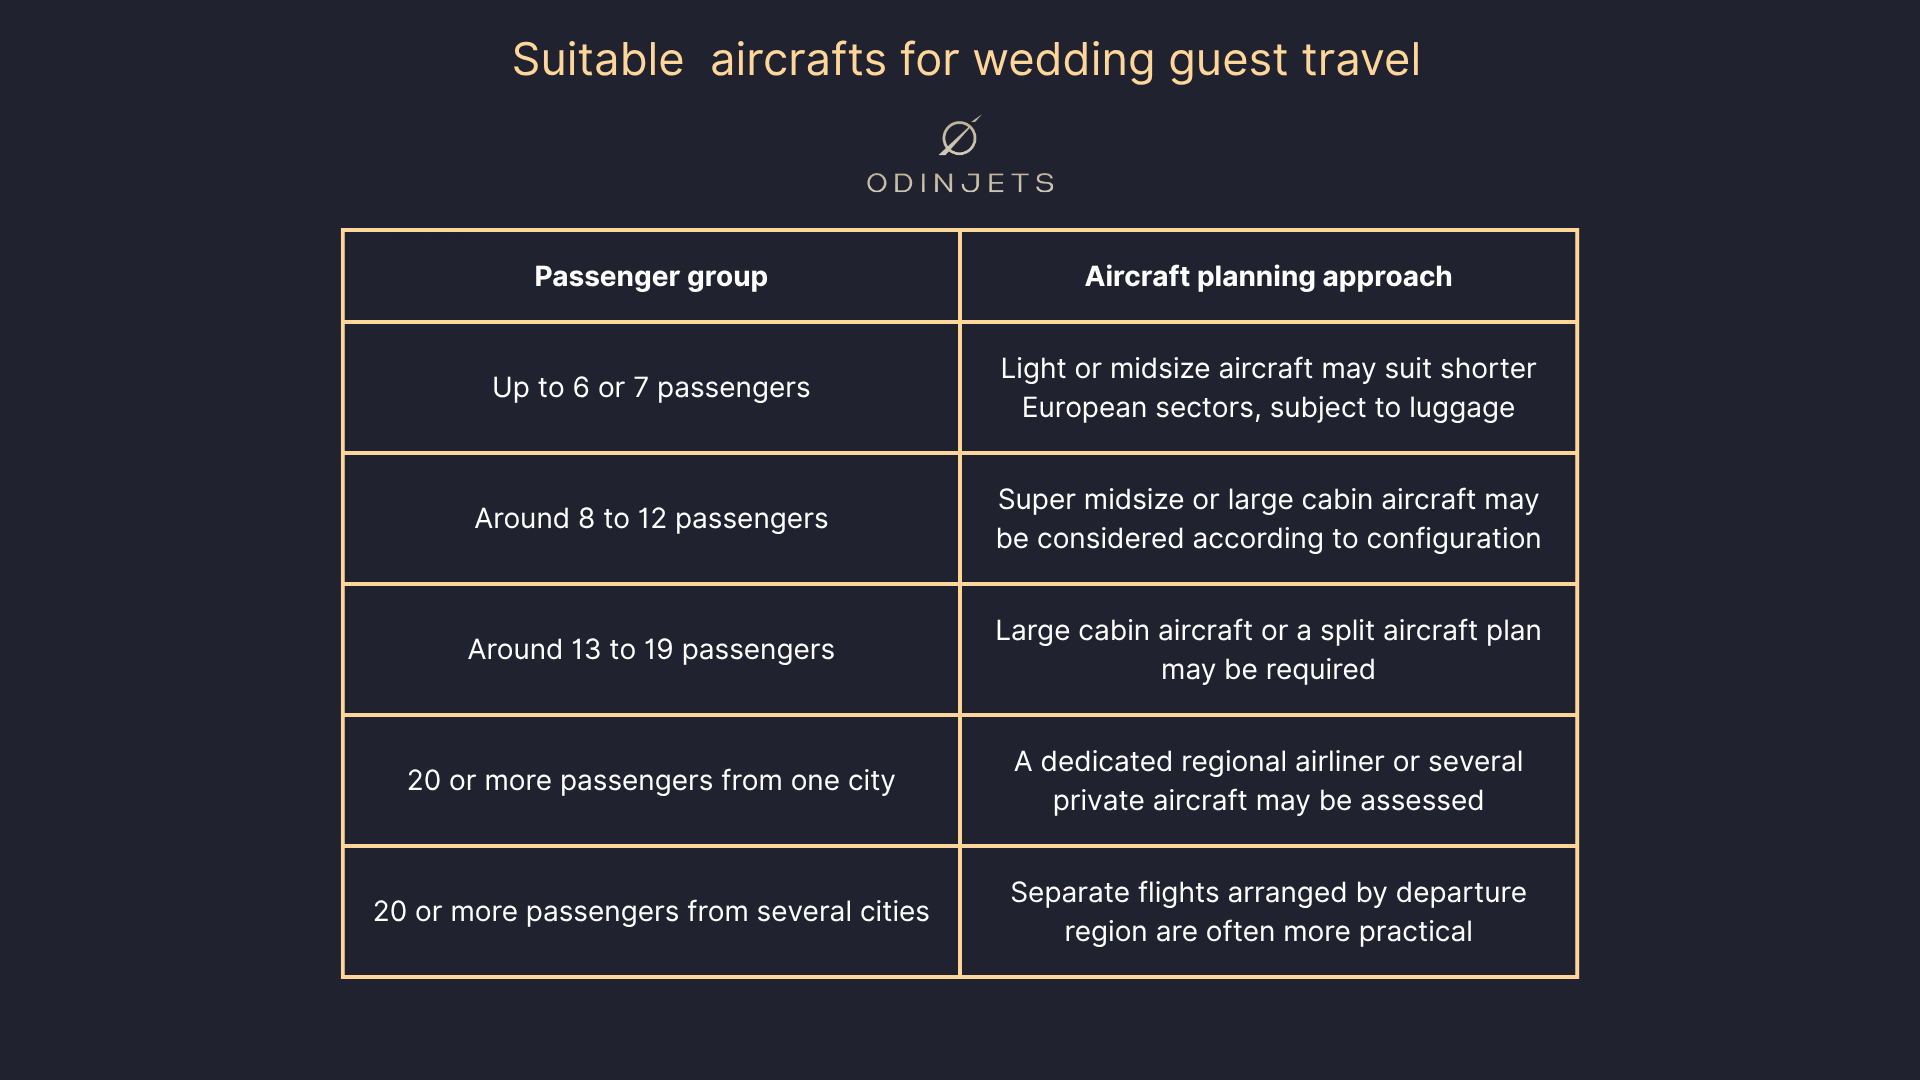This screenshot has height=1080, width=1920.
Task: Click 'private aircraft may be assessed' line
Action: tap(1268, 801)
